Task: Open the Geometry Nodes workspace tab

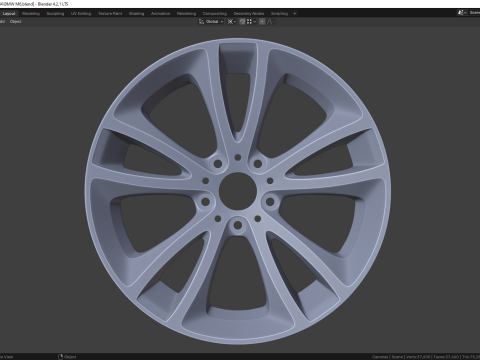Action: (x=249, y=14)
